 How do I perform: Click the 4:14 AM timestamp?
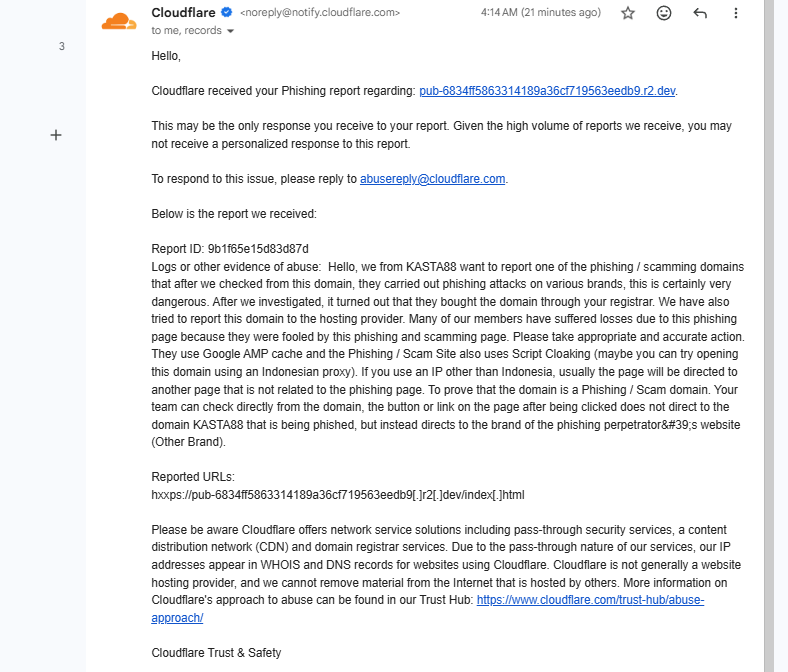click(541, 13)
